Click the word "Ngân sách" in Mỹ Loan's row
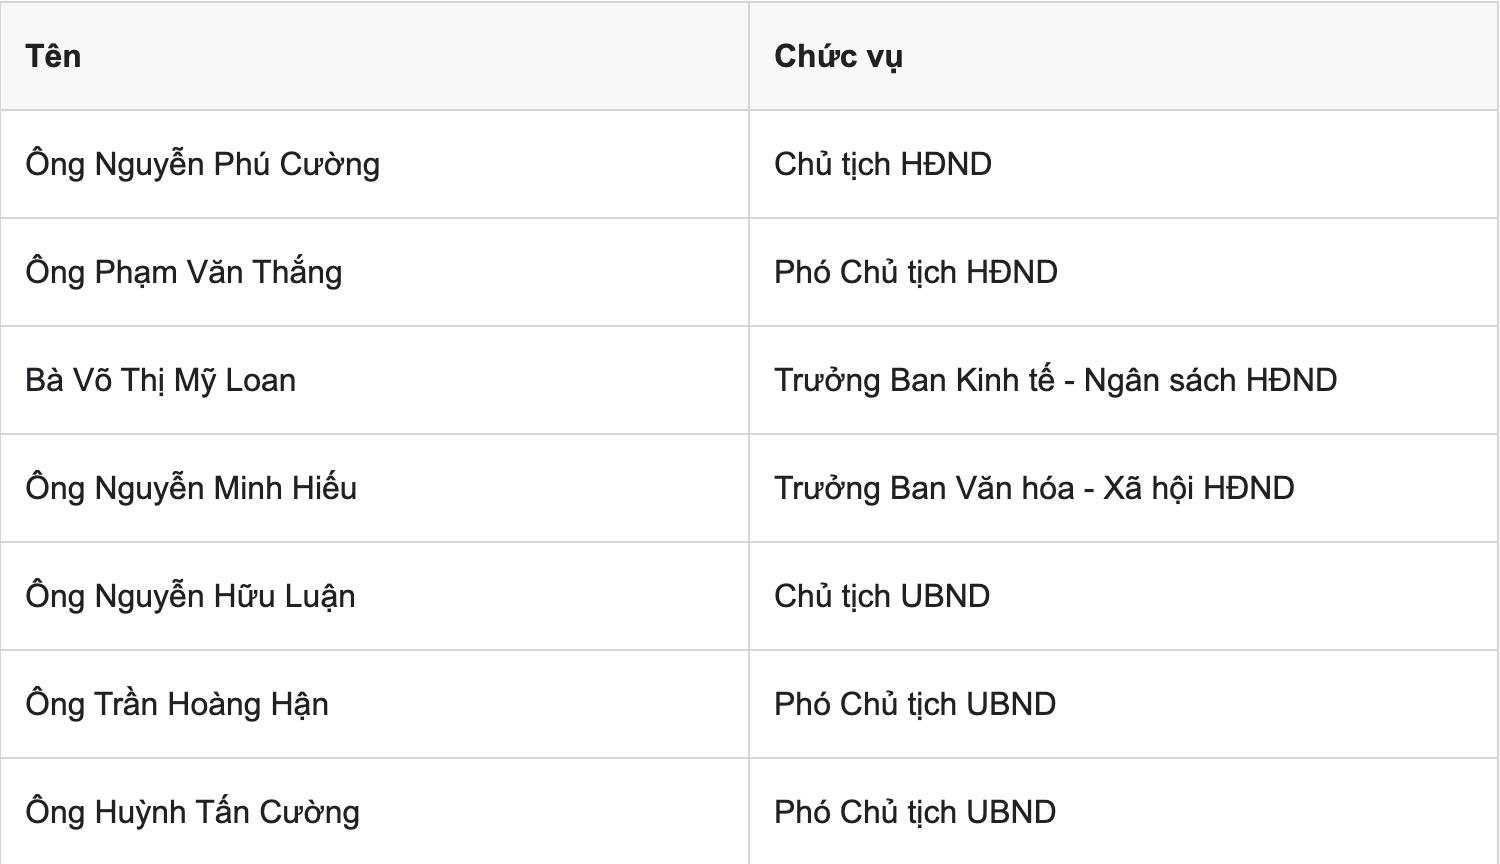The height and width of the screenshot is (864, 1500). (x=1161, y=381)
